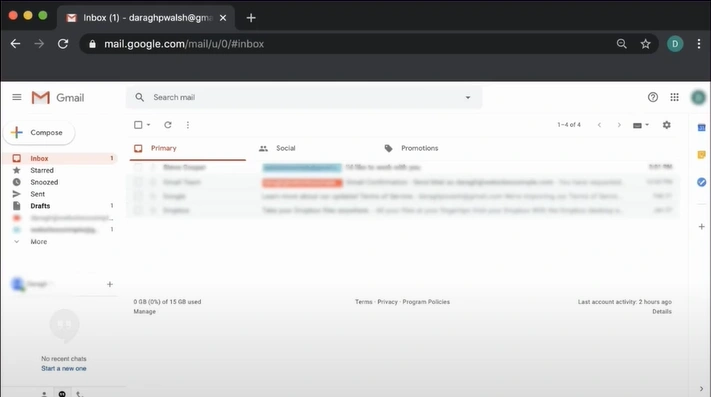Click into the Search mail field
Image resolution: width=711 pixels, height=397 pixels.
(x=304, y=97)
